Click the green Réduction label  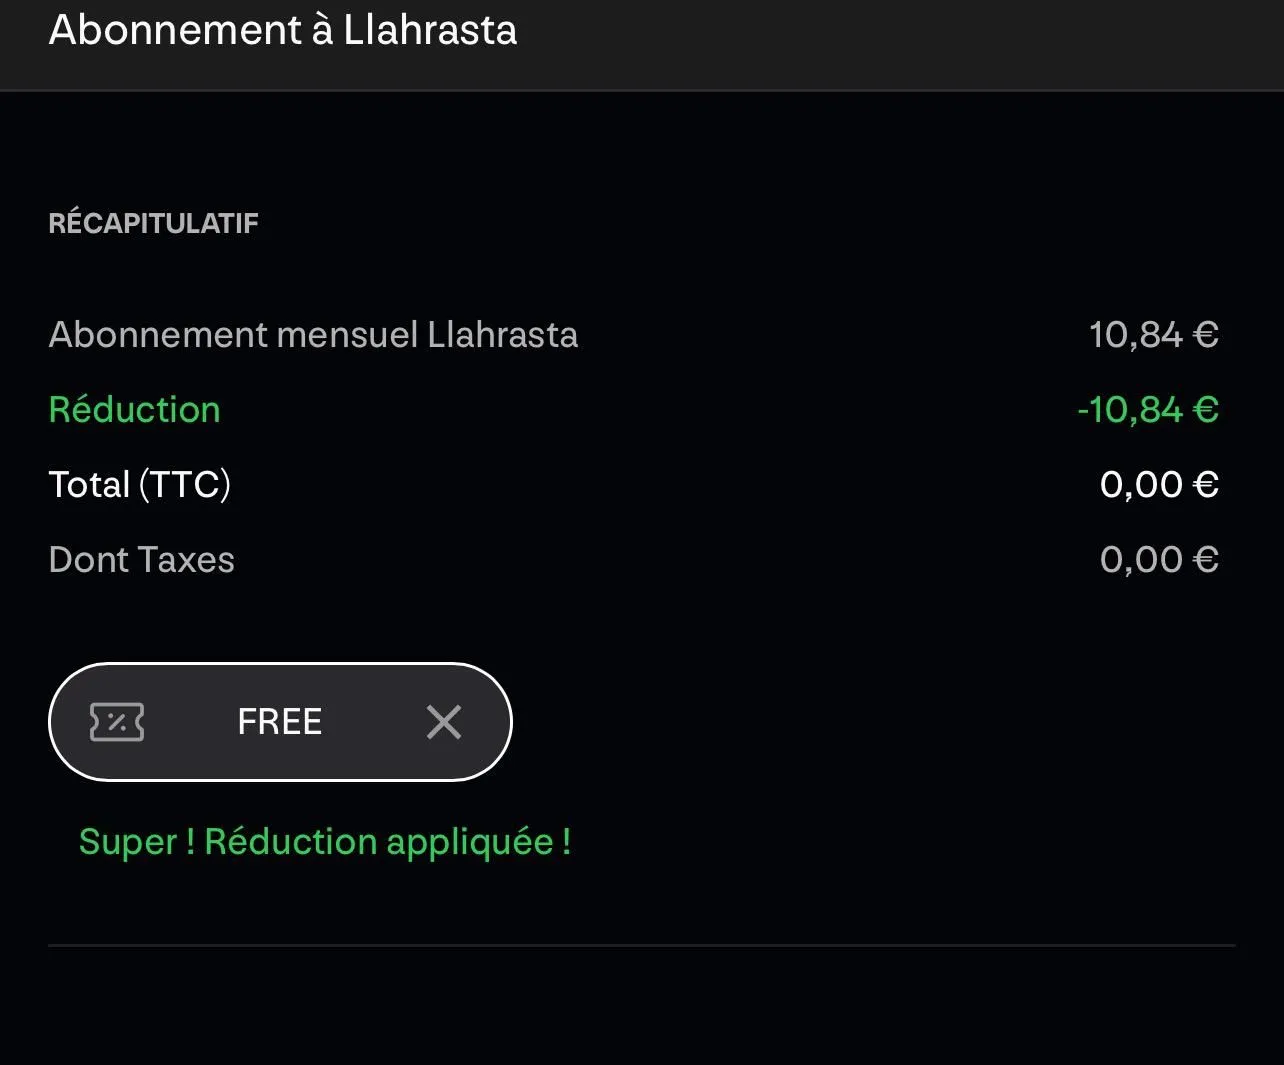pos(134,410)
